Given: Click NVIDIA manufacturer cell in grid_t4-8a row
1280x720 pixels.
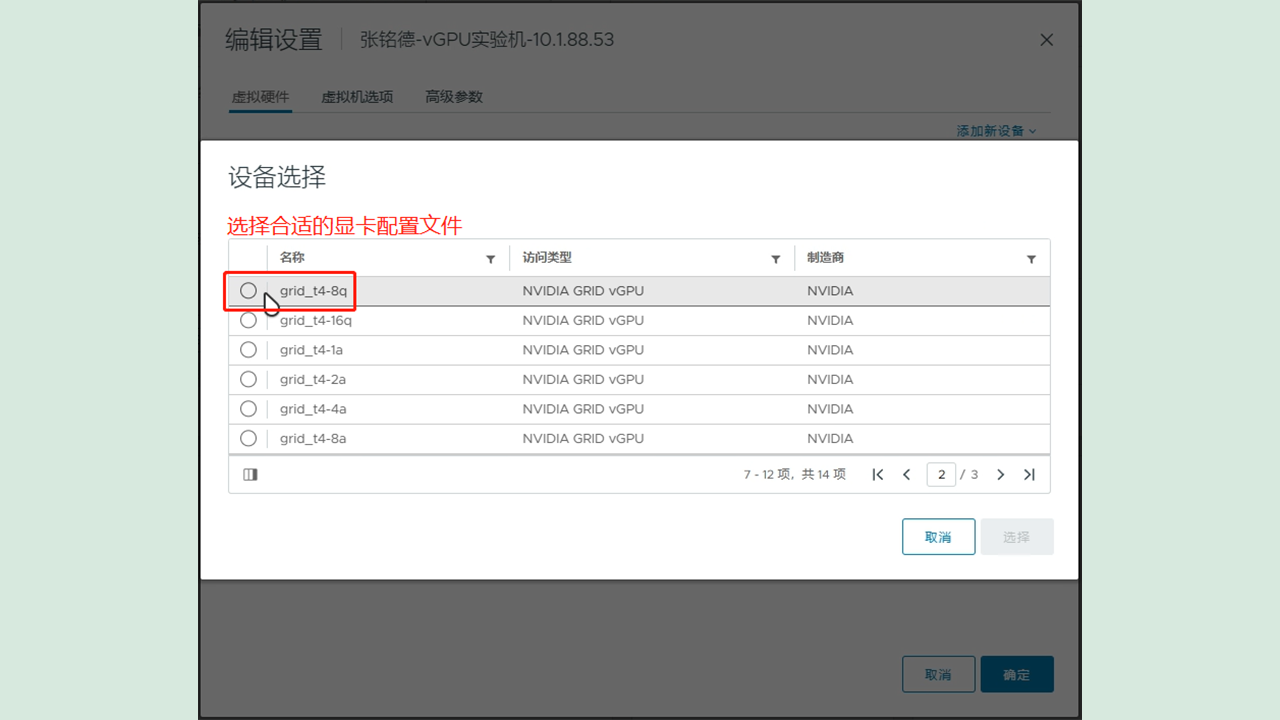Looking at the screenshot, I should coord(830,438).
